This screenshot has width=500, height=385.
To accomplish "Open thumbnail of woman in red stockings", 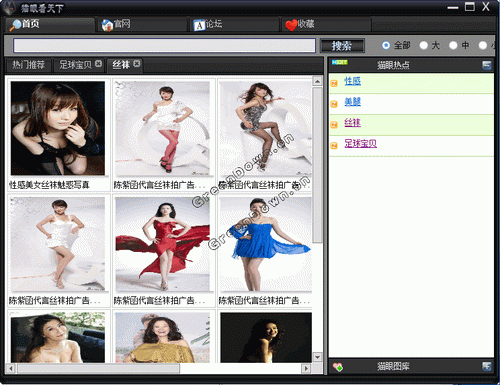I will coord(162,128).
